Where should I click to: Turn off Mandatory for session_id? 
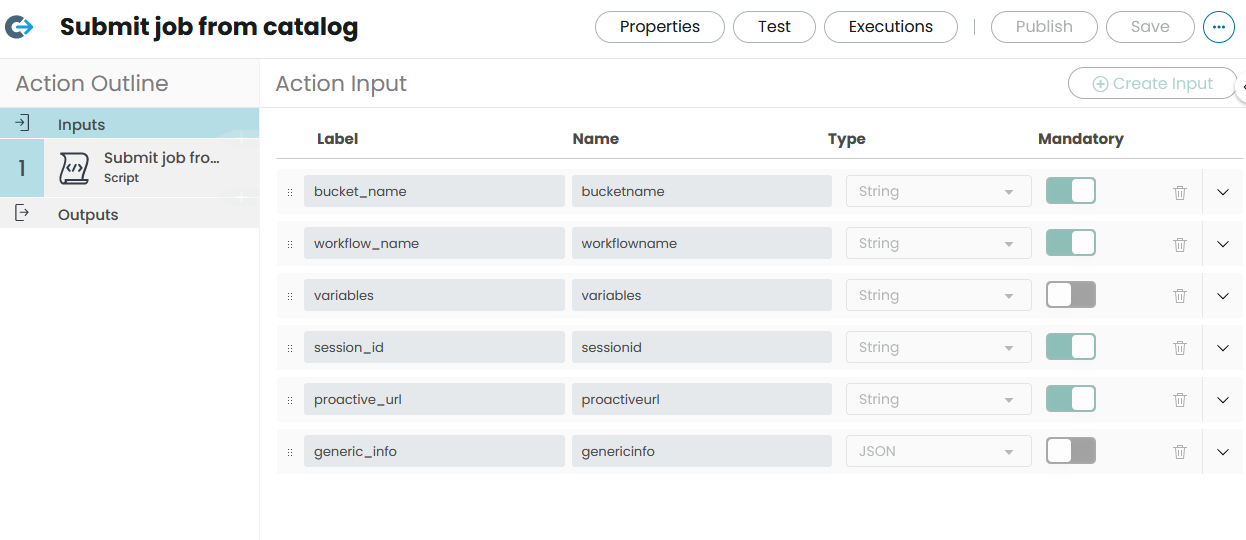(x=1071, y=347)
